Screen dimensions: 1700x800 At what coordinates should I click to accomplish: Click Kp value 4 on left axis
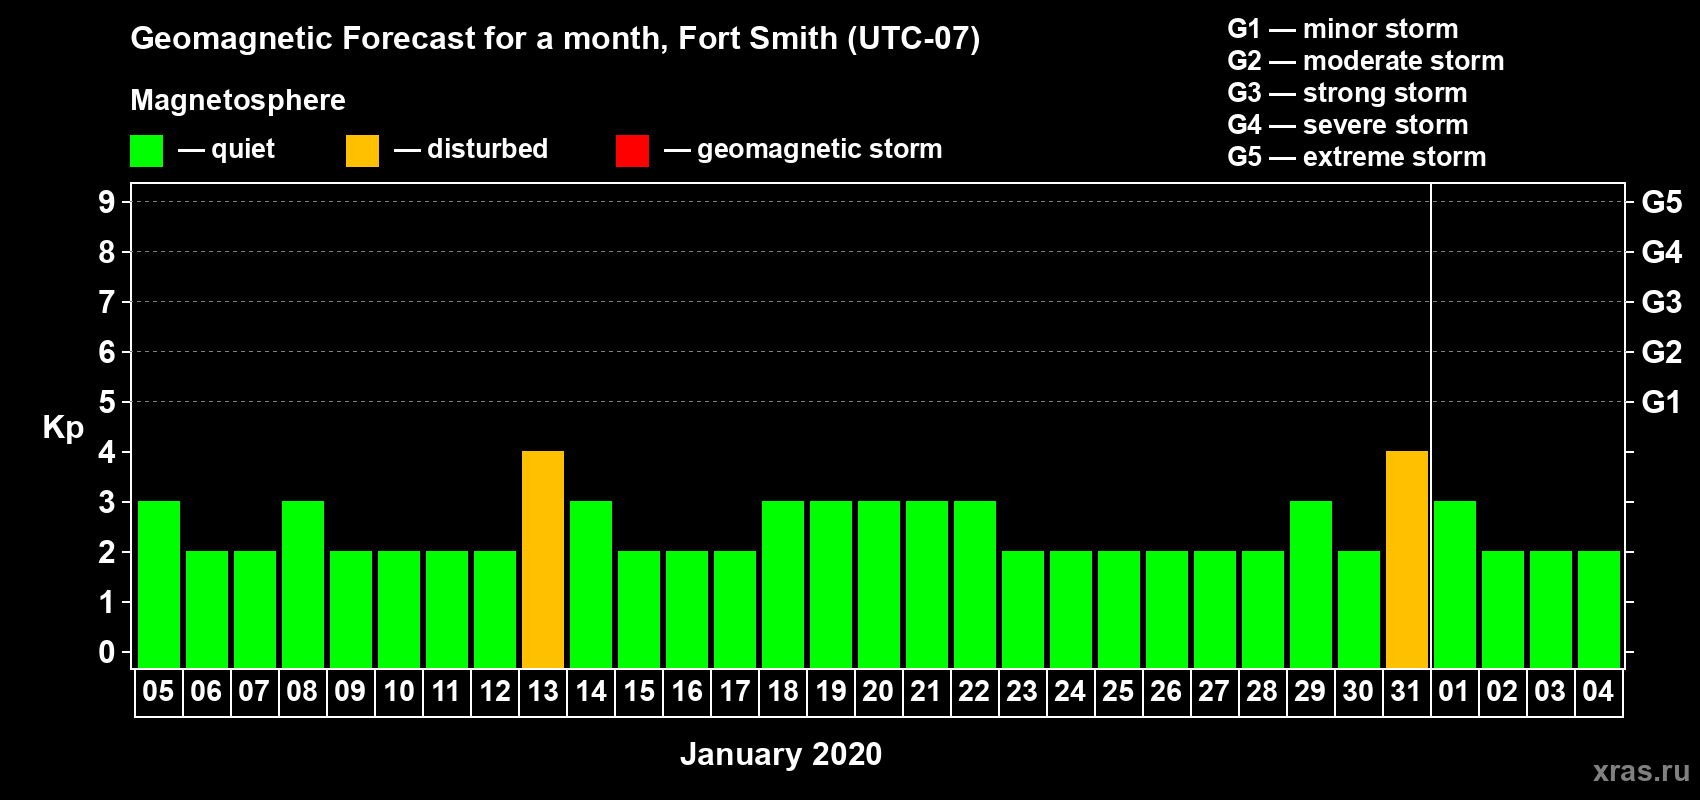[107, 452]
